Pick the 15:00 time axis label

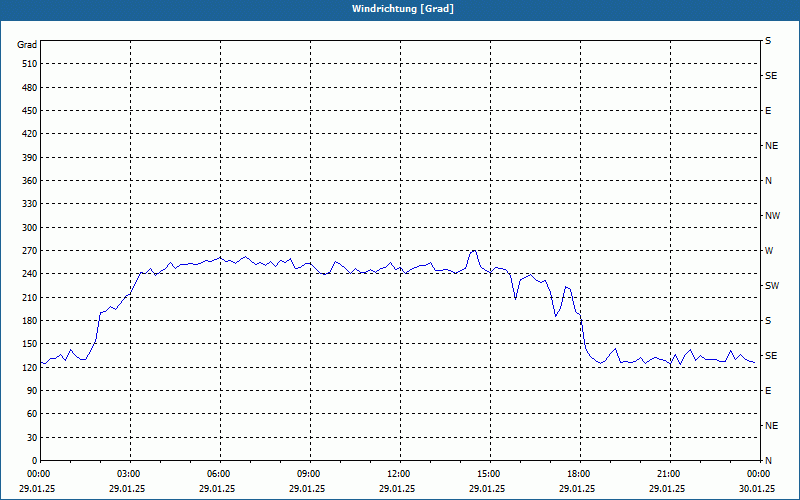point(490,474)
